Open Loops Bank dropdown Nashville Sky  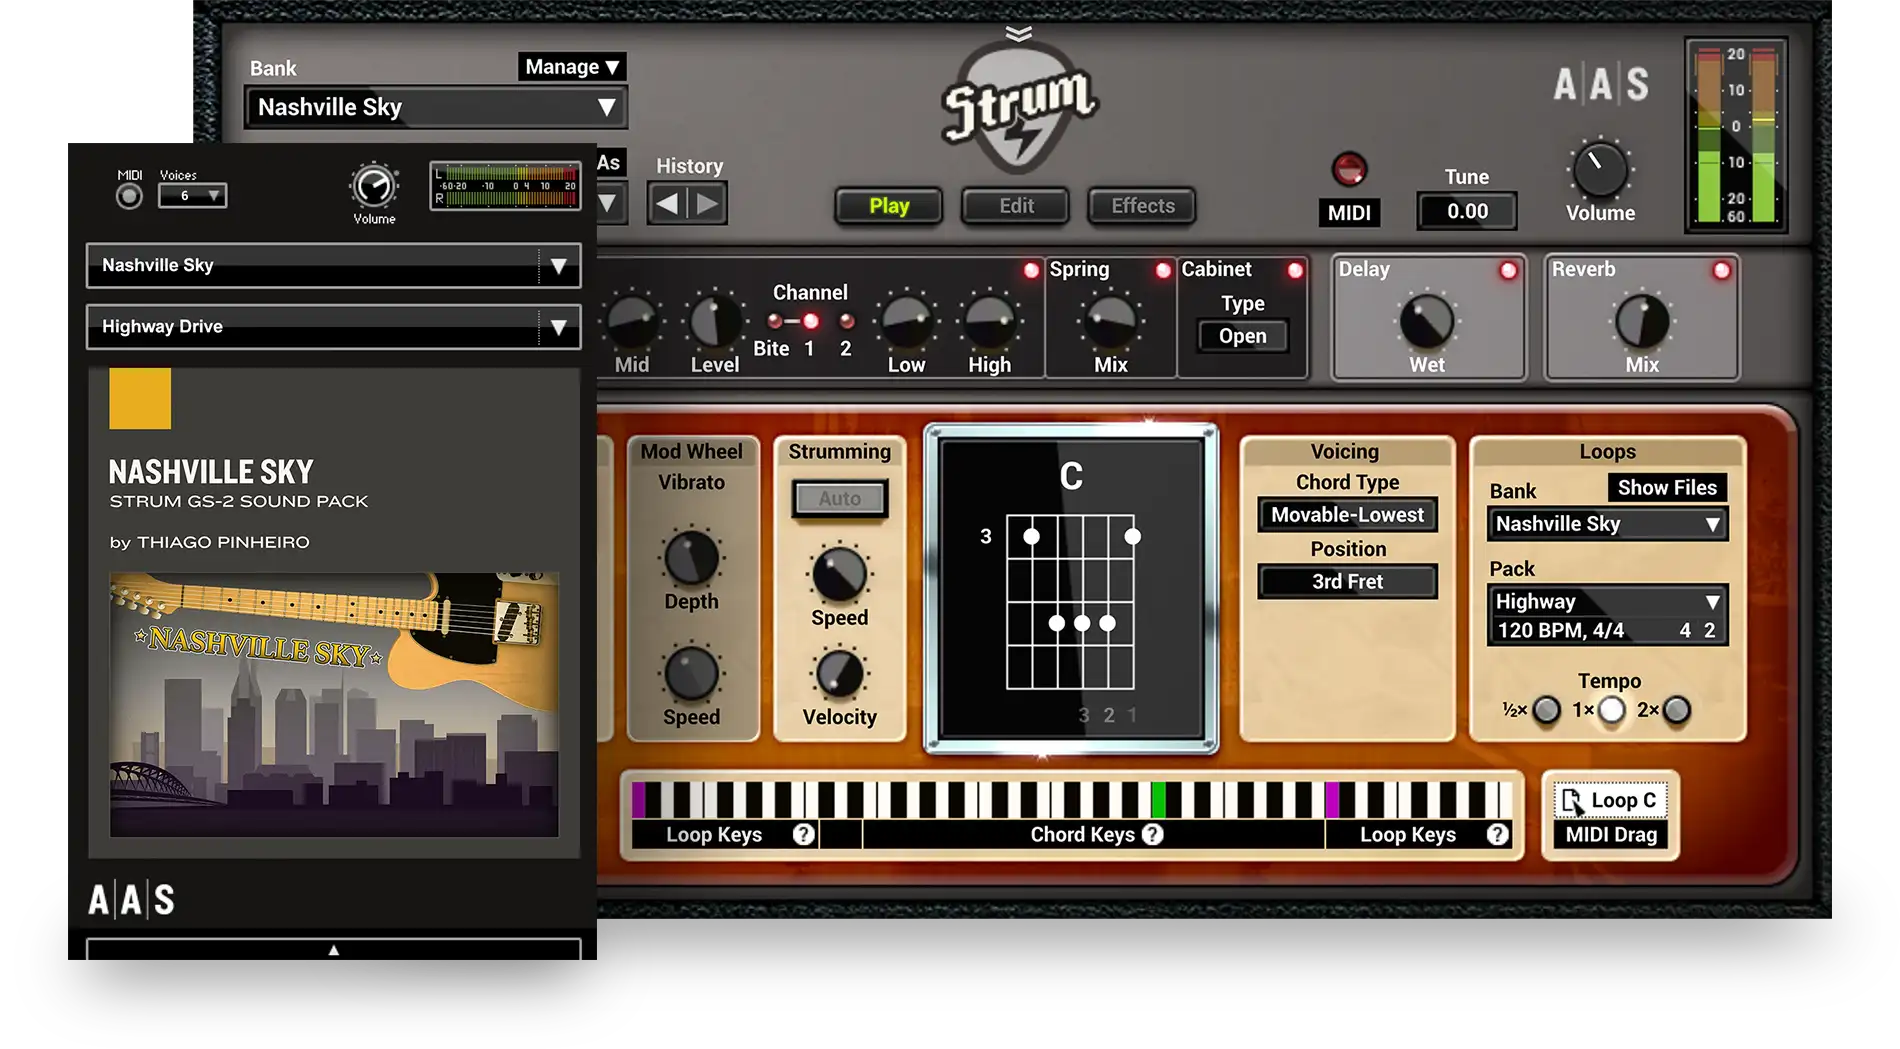point(1607,524)
